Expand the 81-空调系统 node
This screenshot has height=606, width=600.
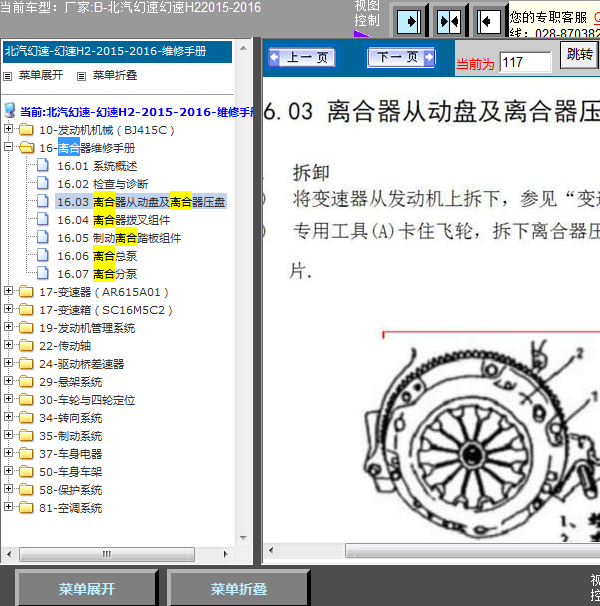tap(9, 506)
